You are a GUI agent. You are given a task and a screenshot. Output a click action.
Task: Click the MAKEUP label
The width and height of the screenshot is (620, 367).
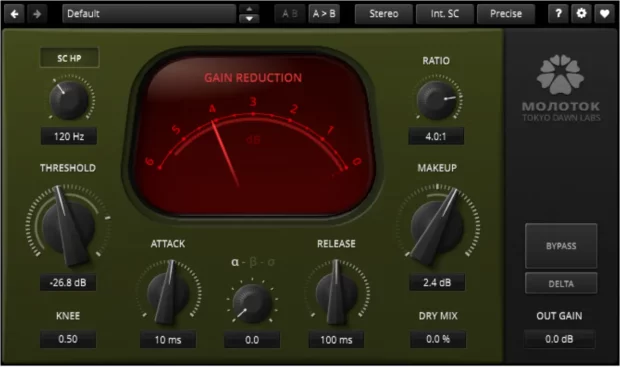tap(437, 168)
